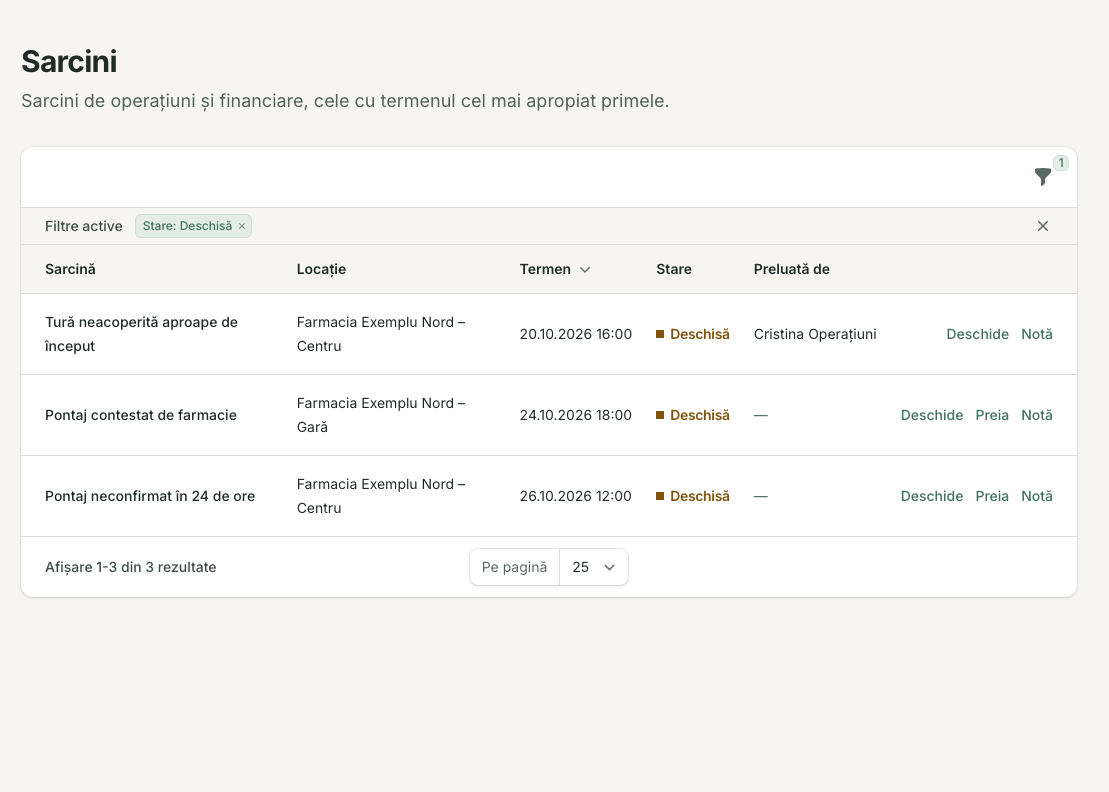The image size is (1109, 792).
Task: Click Preia for 'Pontaj neconfirmat în 24 de ore'
Action: (992, 496)
